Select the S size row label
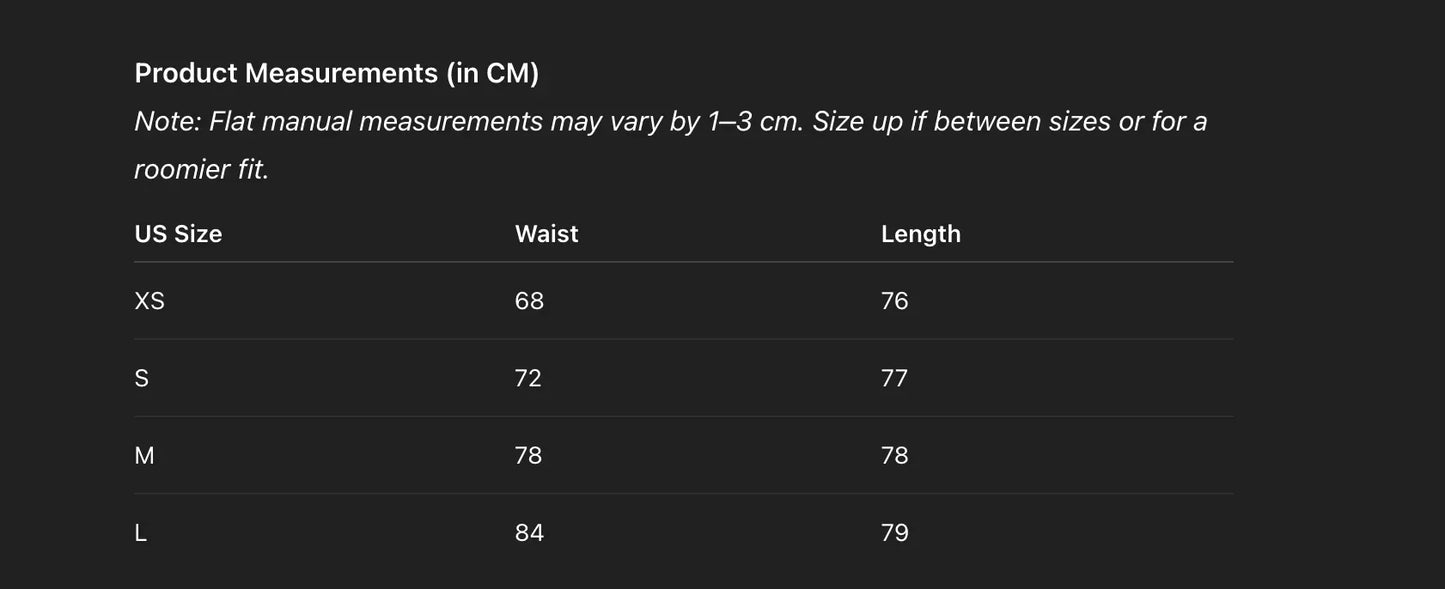This screenshot has height=589, width=1445. pos(141,378)
